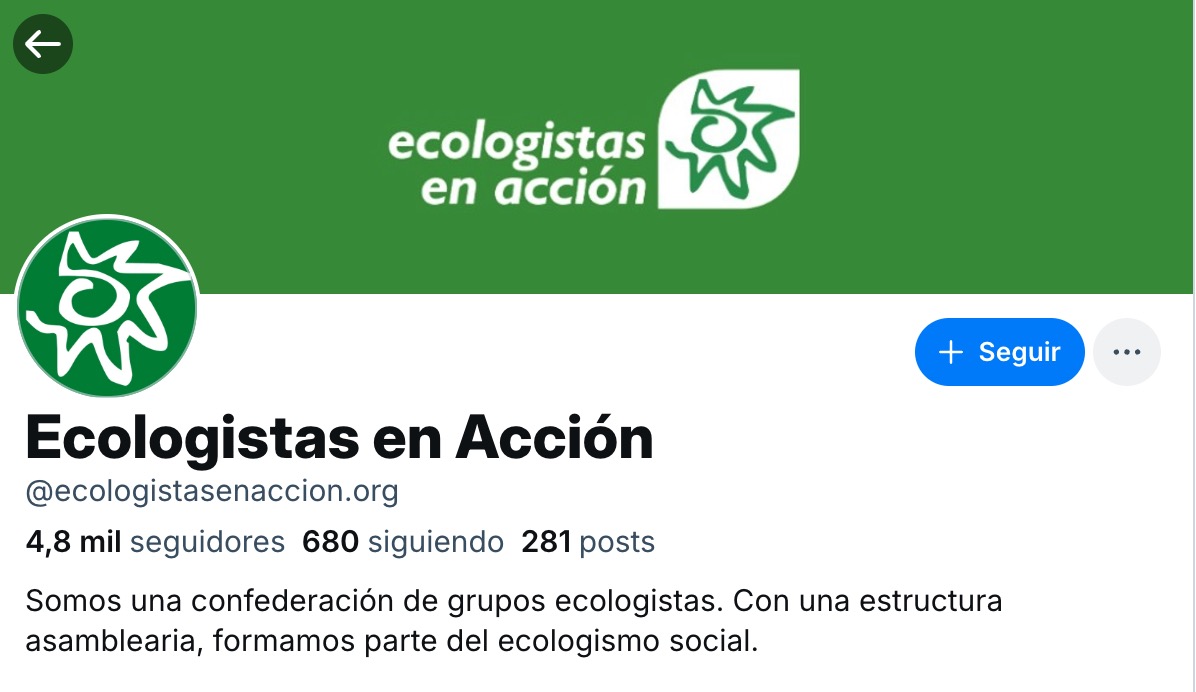Image resolution: width=1196 pixels, height=692 pixels.
Task: Click the 281 posts count
Action: 588,542
